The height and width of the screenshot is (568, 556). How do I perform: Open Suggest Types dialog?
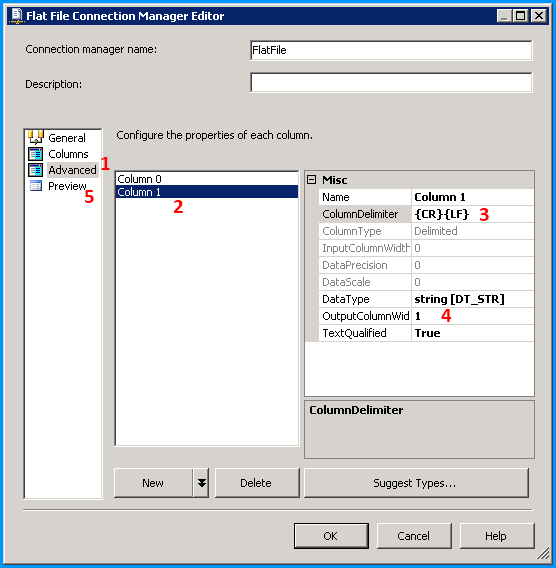click(x=416, y=483)
